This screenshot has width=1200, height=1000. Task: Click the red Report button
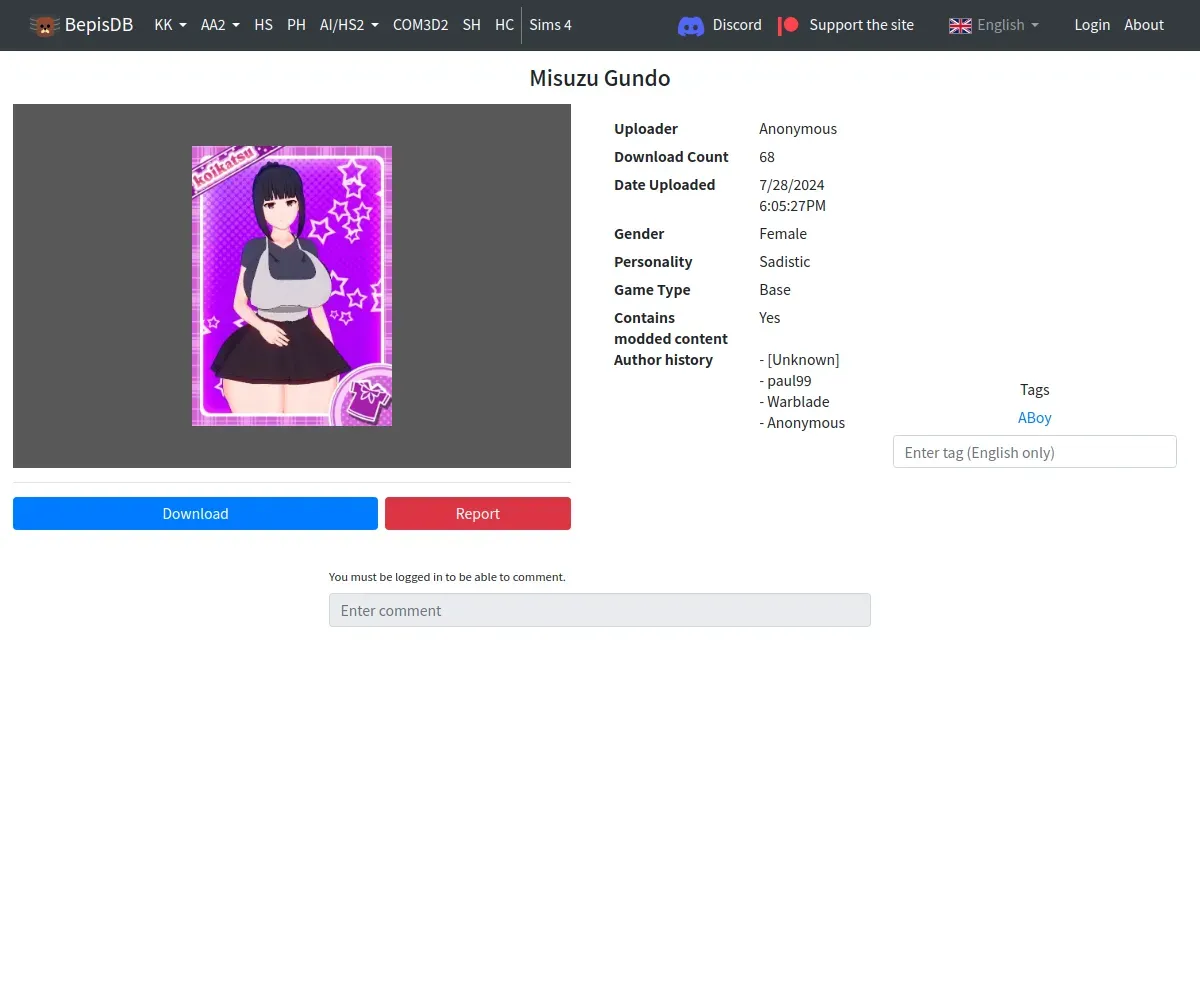(x=478, y=513)
